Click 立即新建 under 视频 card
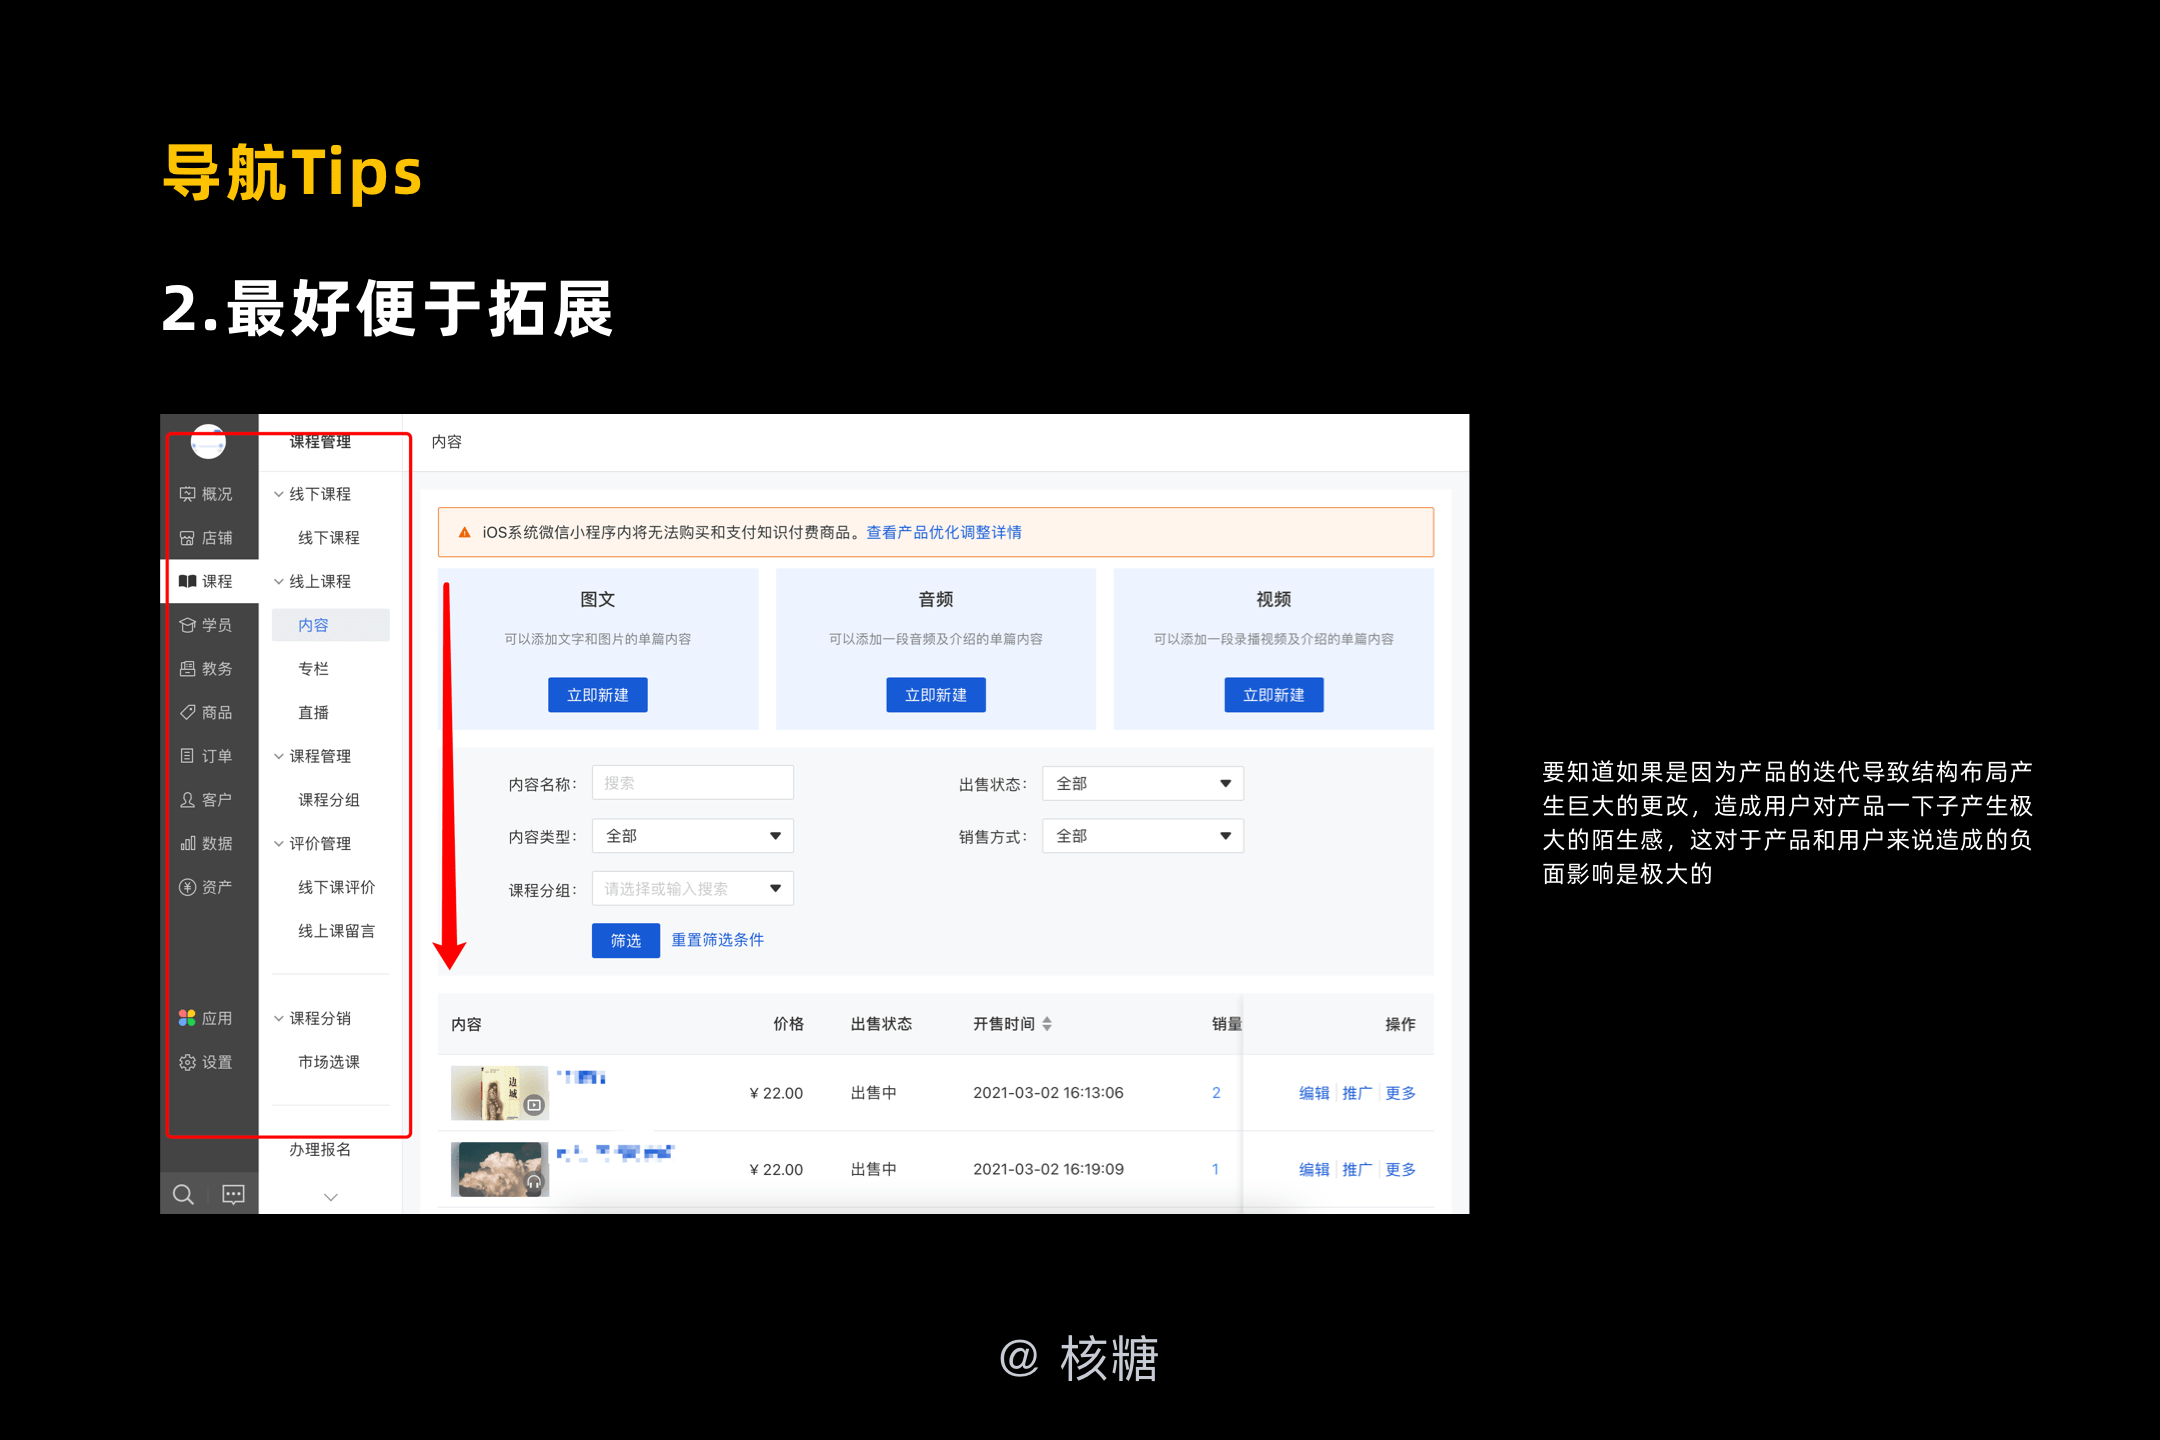2160x1440 pixels. point(1274,695)
